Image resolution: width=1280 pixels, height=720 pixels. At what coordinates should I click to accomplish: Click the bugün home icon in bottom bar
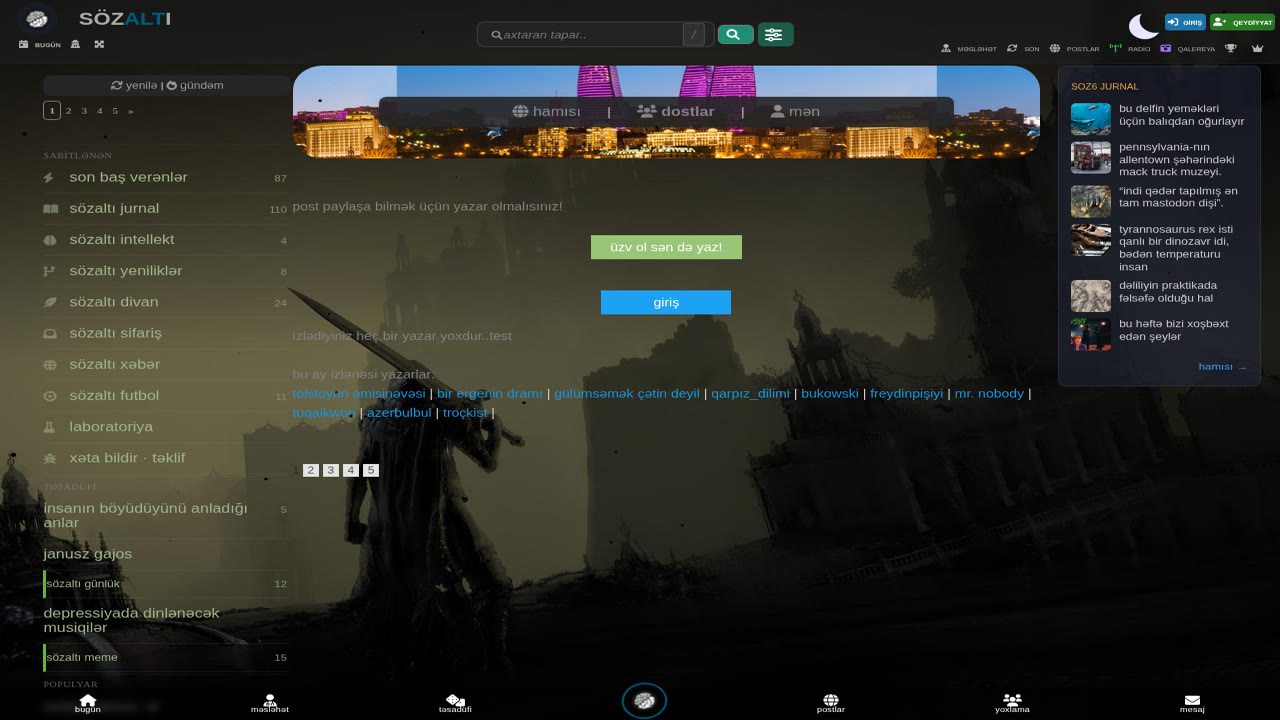point(88,701)
